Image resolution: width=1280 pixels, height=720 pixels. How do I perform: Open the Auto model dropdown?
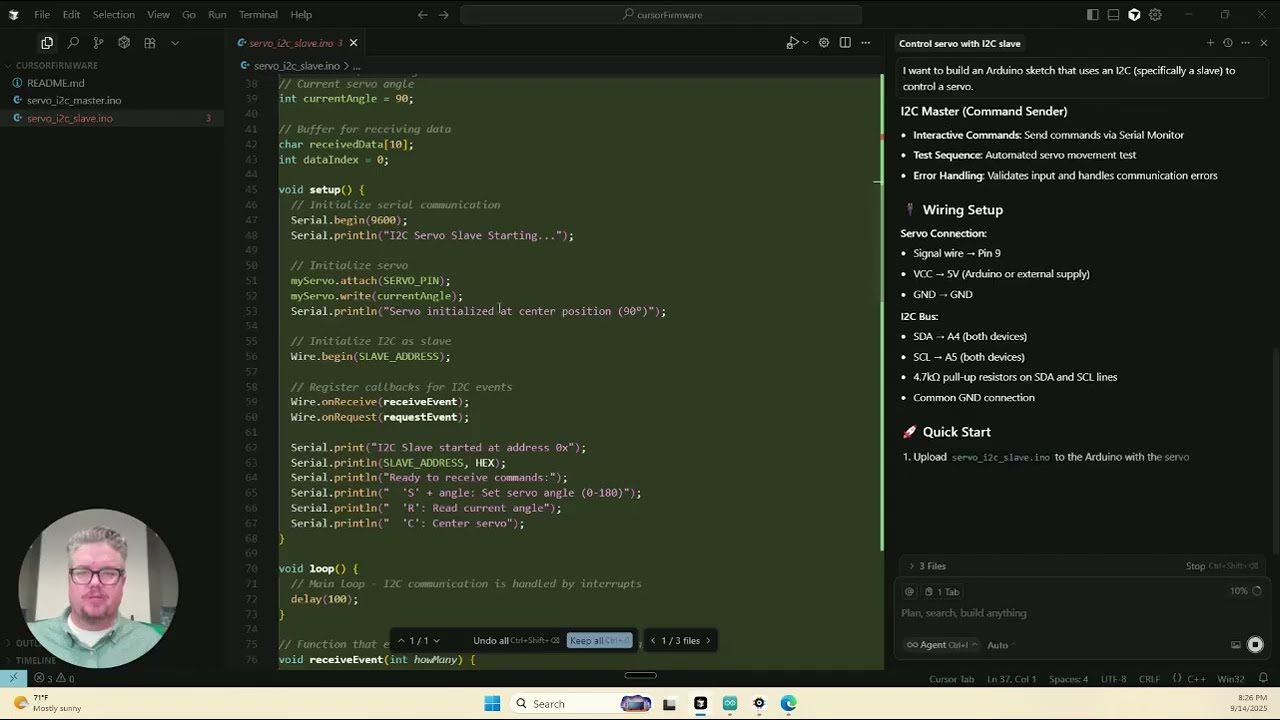point(1001,645)
